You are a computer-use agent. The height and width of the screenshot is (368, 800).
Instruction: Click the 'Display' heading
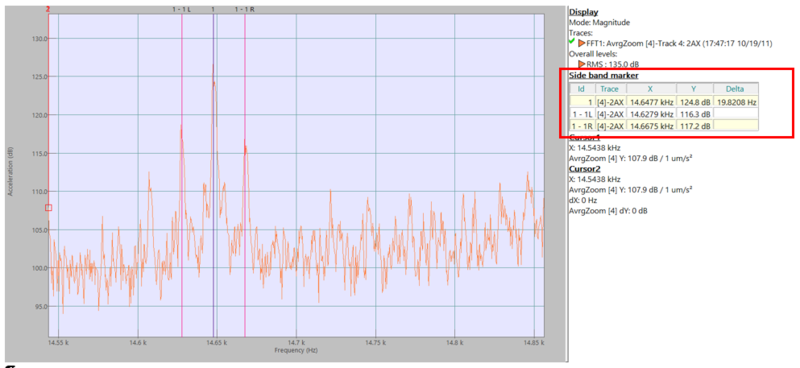pos(584,12)
